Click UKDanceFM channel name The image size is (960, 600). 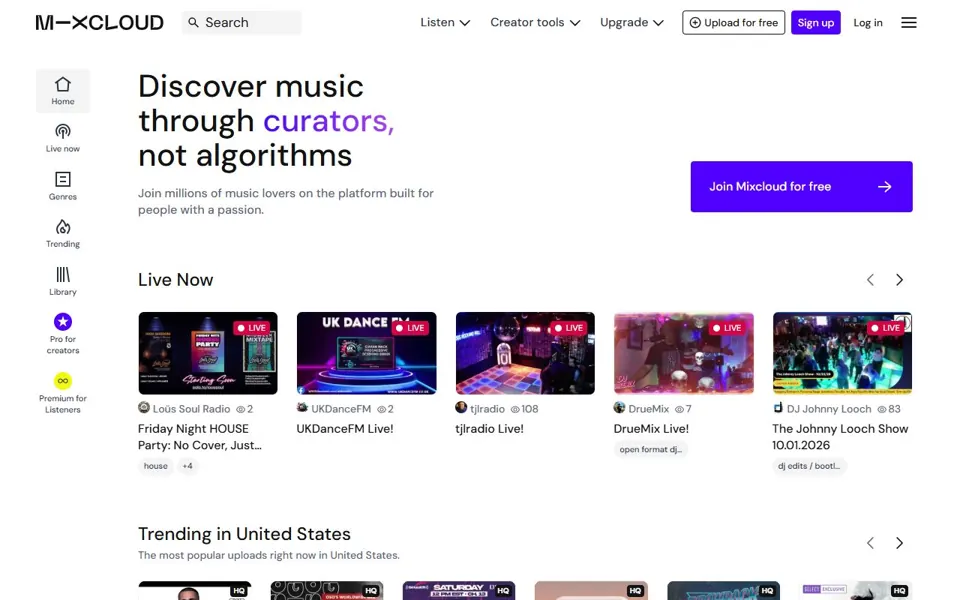[341, 409]
